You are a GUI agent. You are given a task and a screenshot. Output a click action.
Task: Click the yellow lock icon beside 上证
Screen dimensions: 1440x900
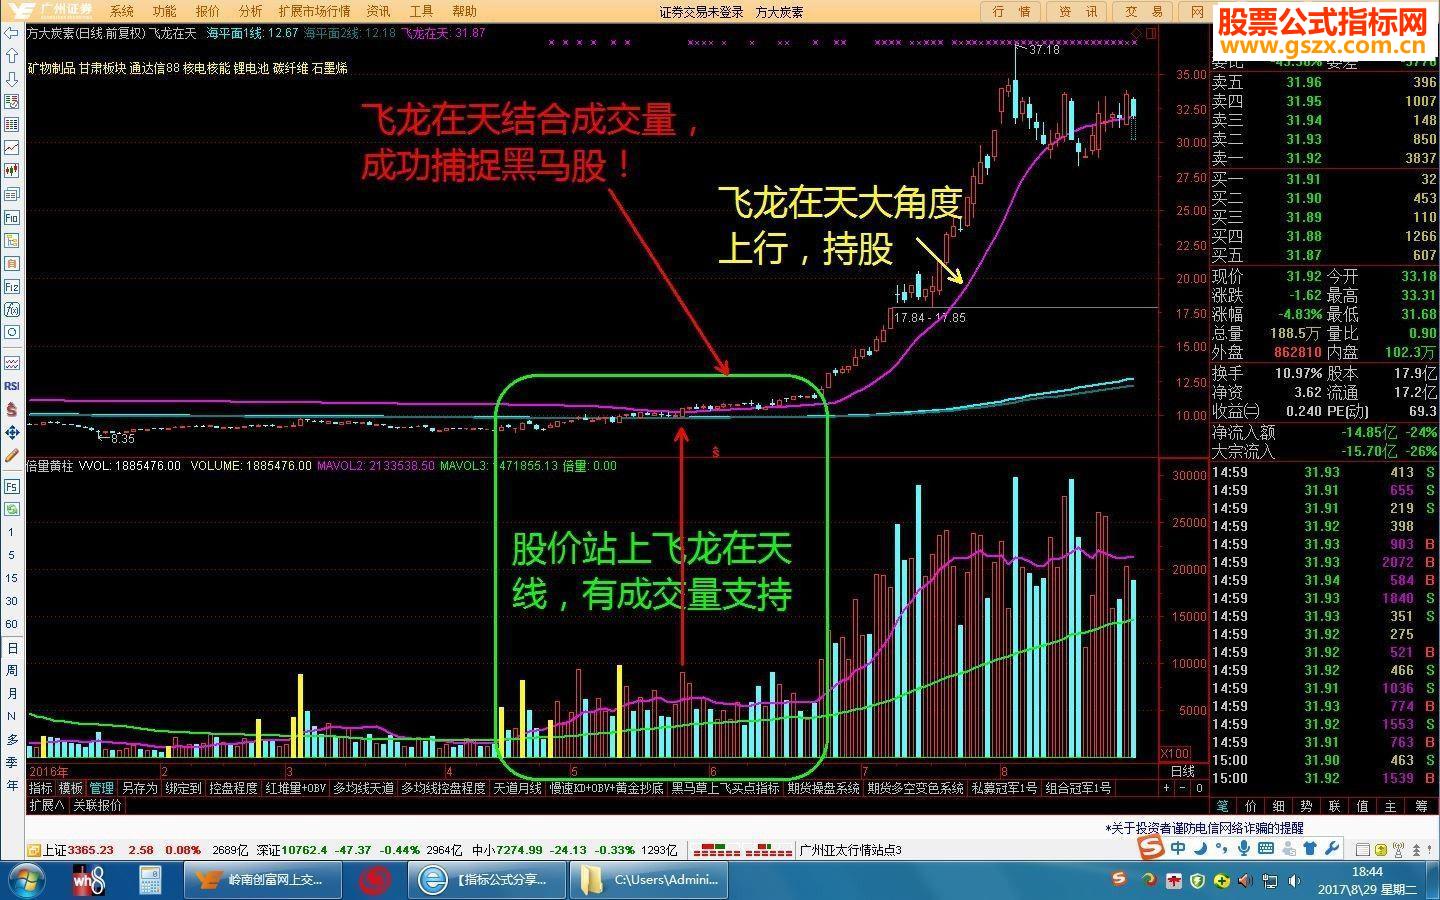32,851
